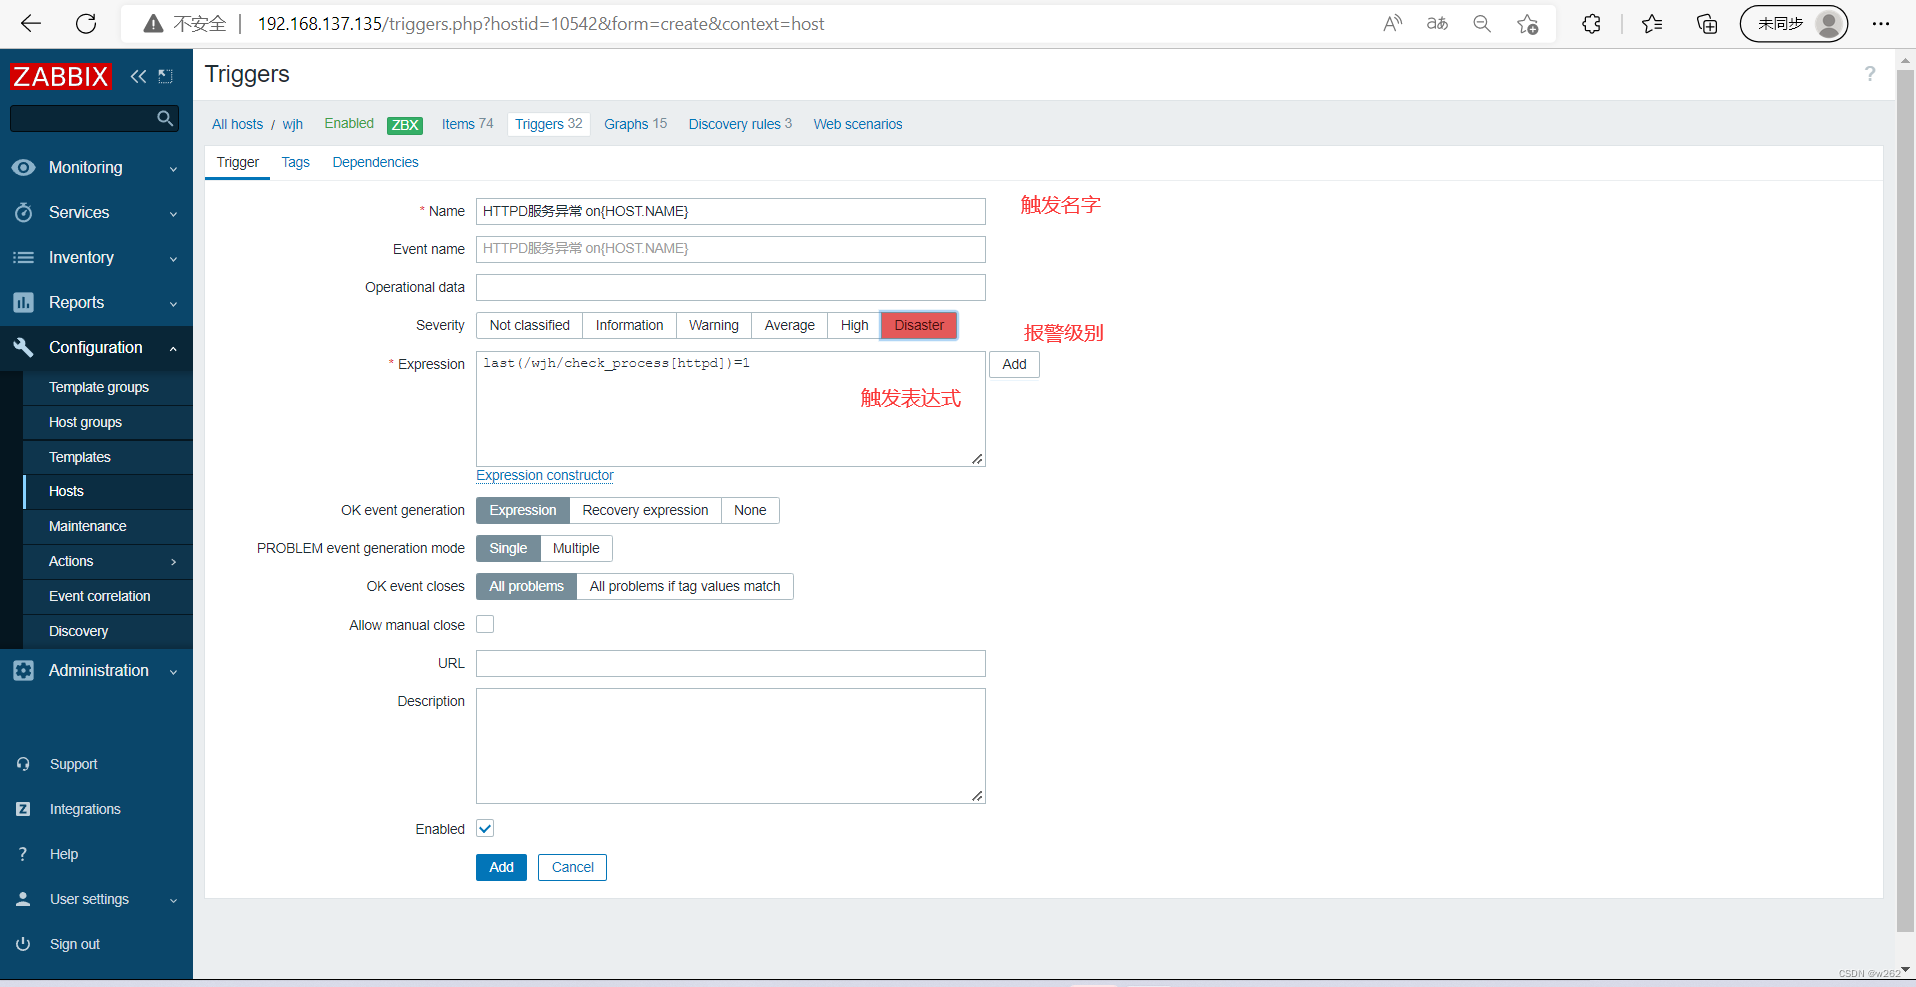The height and width of the screenshot is (987, 1916).
Task: Reload the page with refresh icon
Action: tap(86, 24)
